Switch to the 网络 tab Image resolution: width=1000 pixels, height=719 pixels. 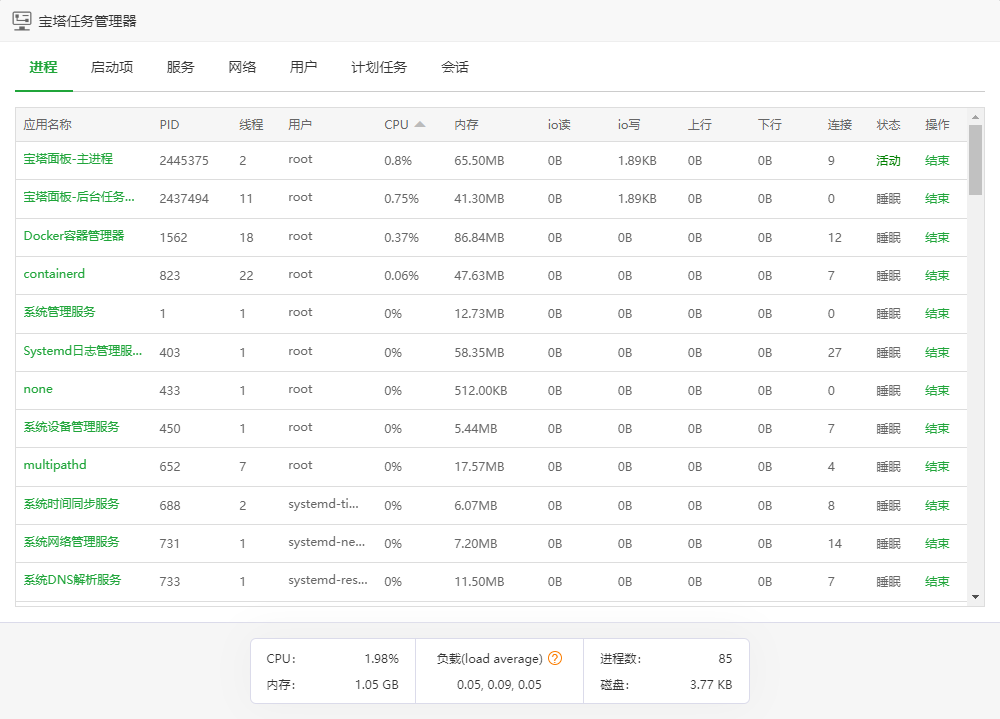tap(242, 67)
